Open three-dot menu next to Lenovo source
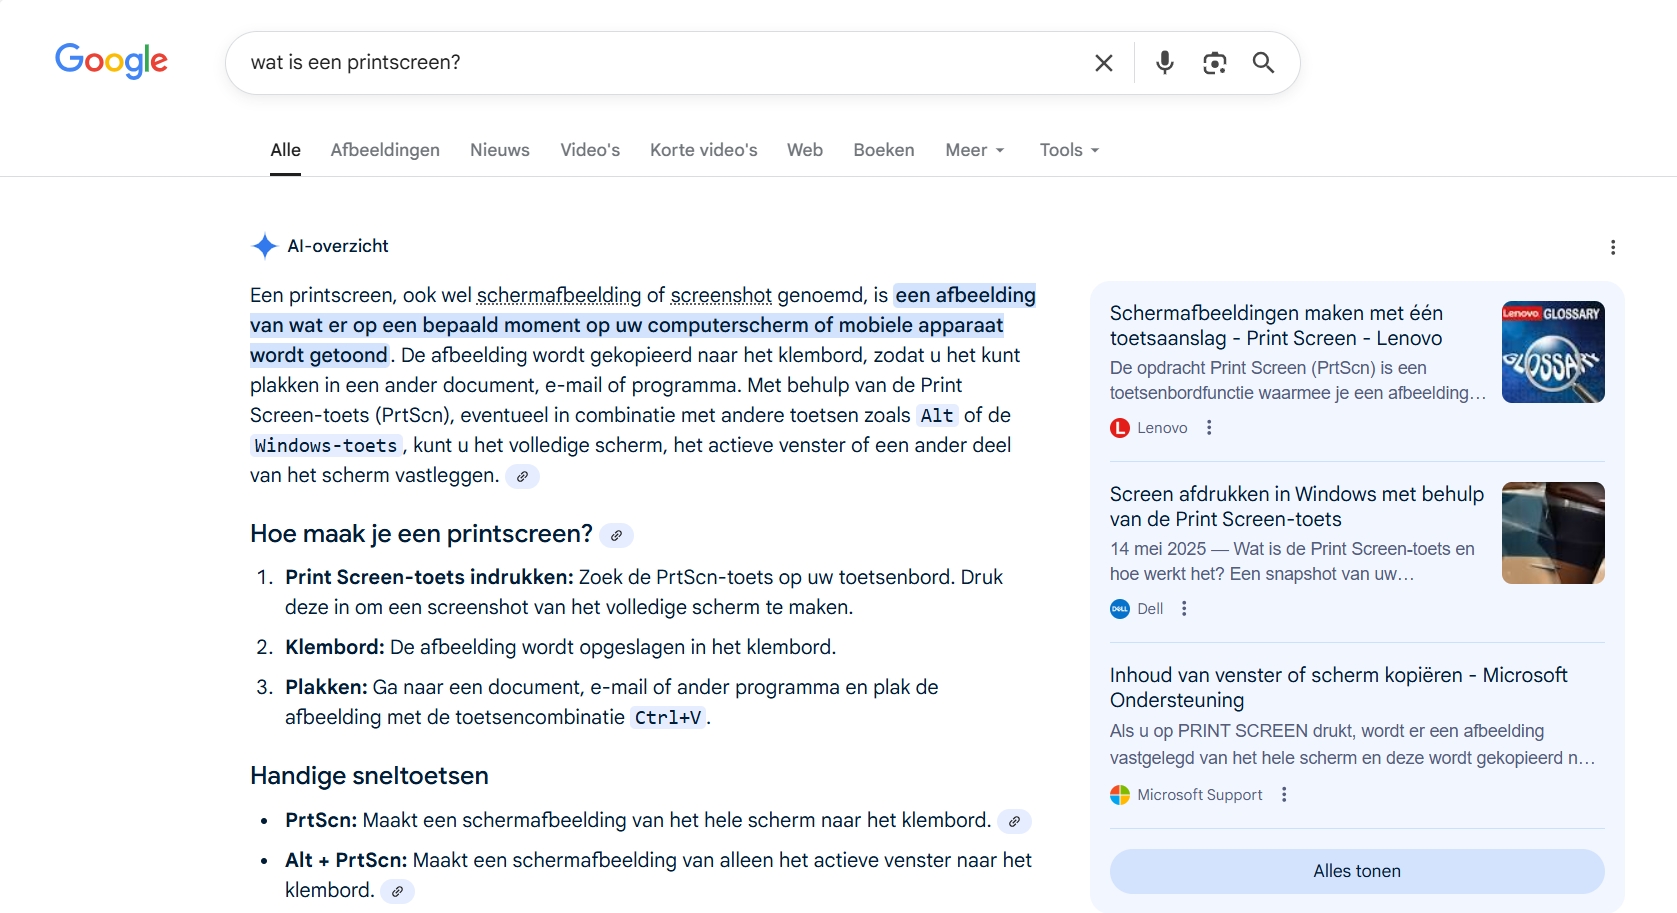Screen dimensions: 1677x913 click(1209, 428)
